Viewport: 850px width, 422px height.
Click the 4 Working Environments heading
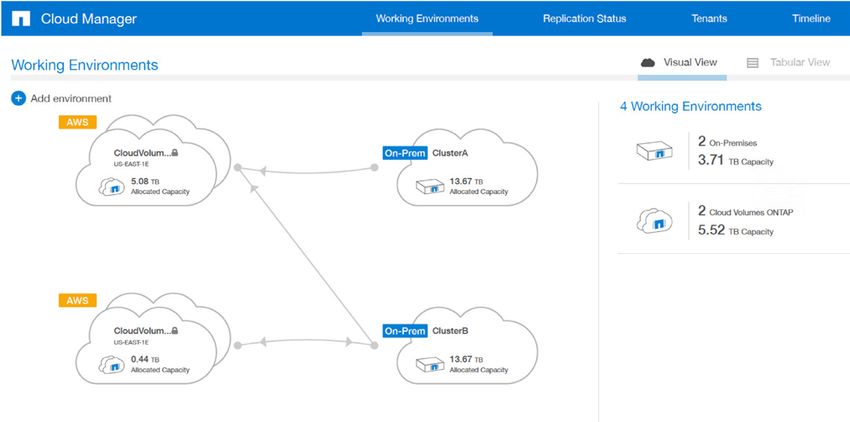click(691, 106)
